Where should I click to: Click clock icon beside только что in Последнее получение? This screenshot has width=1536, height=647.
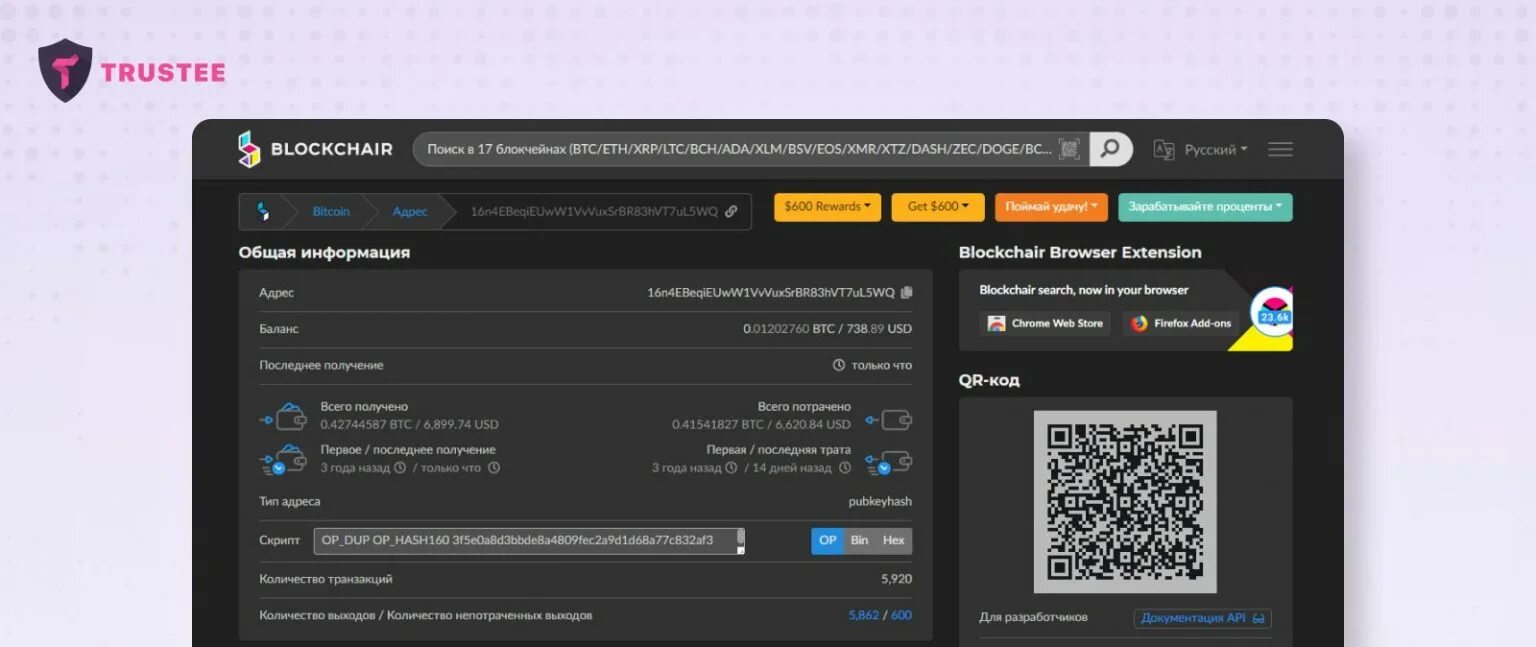click(x=839, y=365)
